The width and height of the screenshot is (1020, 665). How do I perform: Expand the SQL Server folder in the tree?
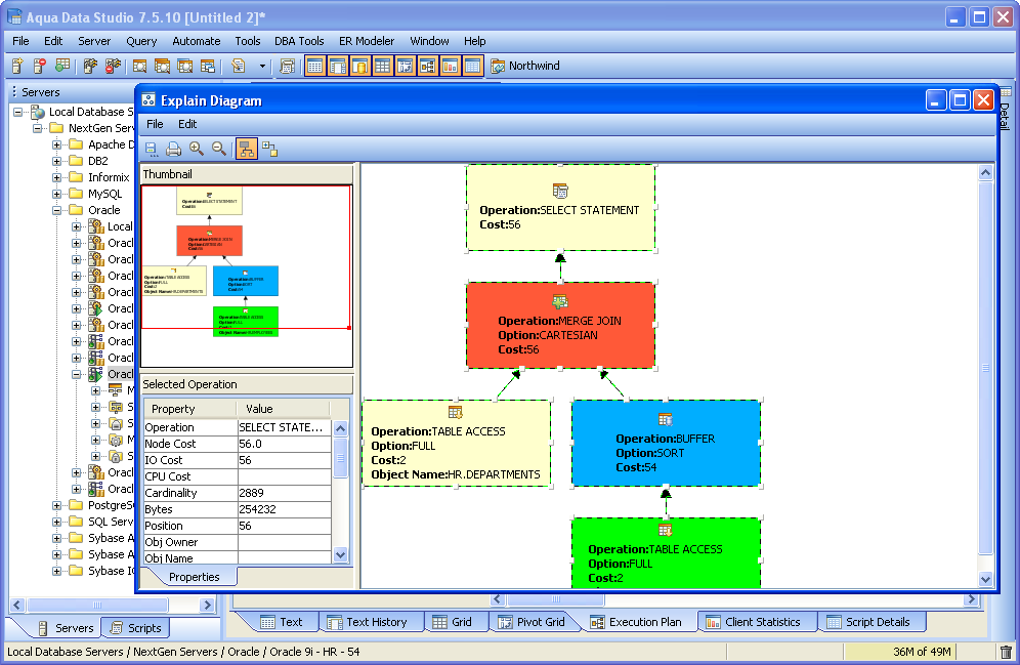57,521
